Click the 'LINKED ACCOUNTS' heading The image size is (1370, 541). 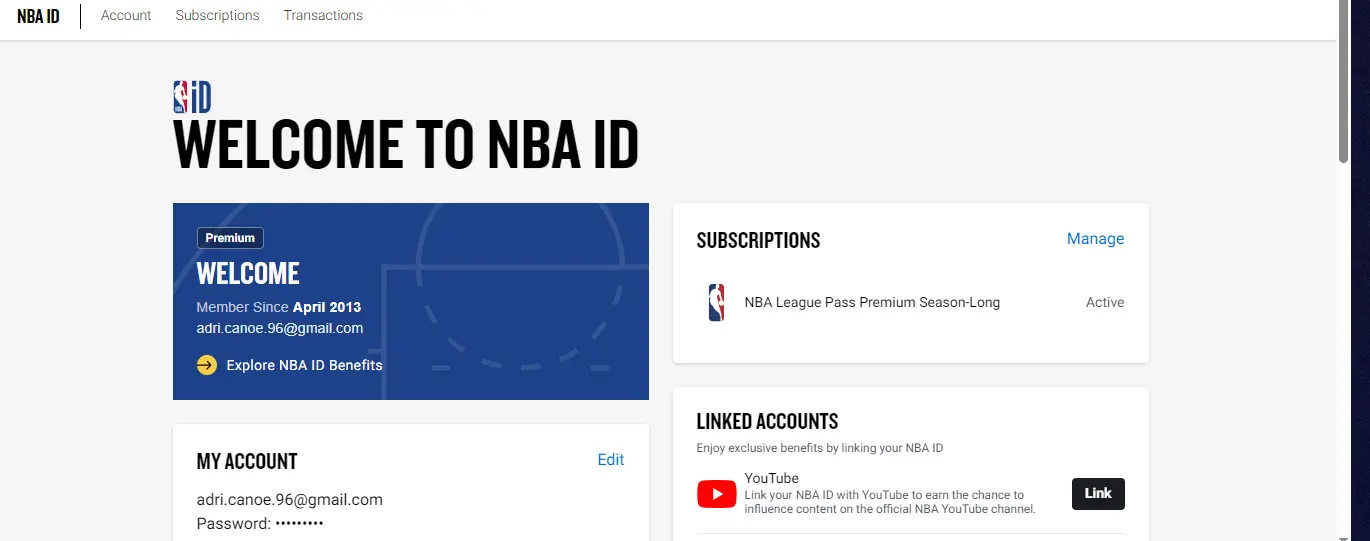[768, 421]
